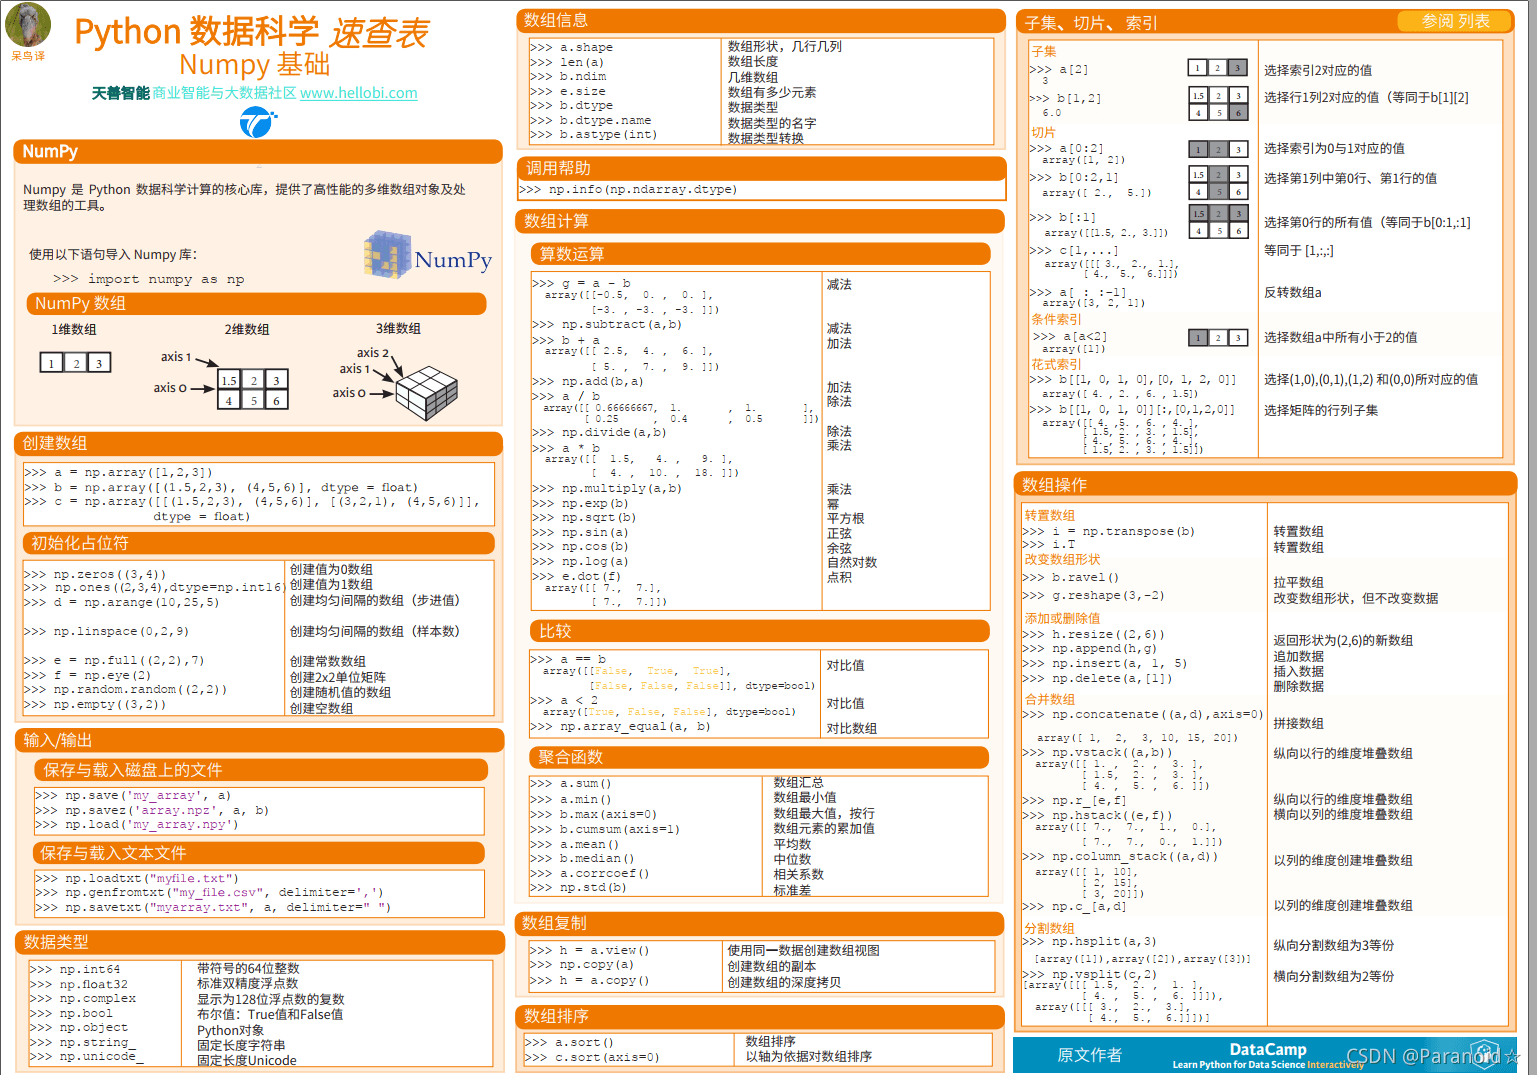Select the 初始化占位符 header
The image size is (1537, 1075).
[x=258, y=543]
